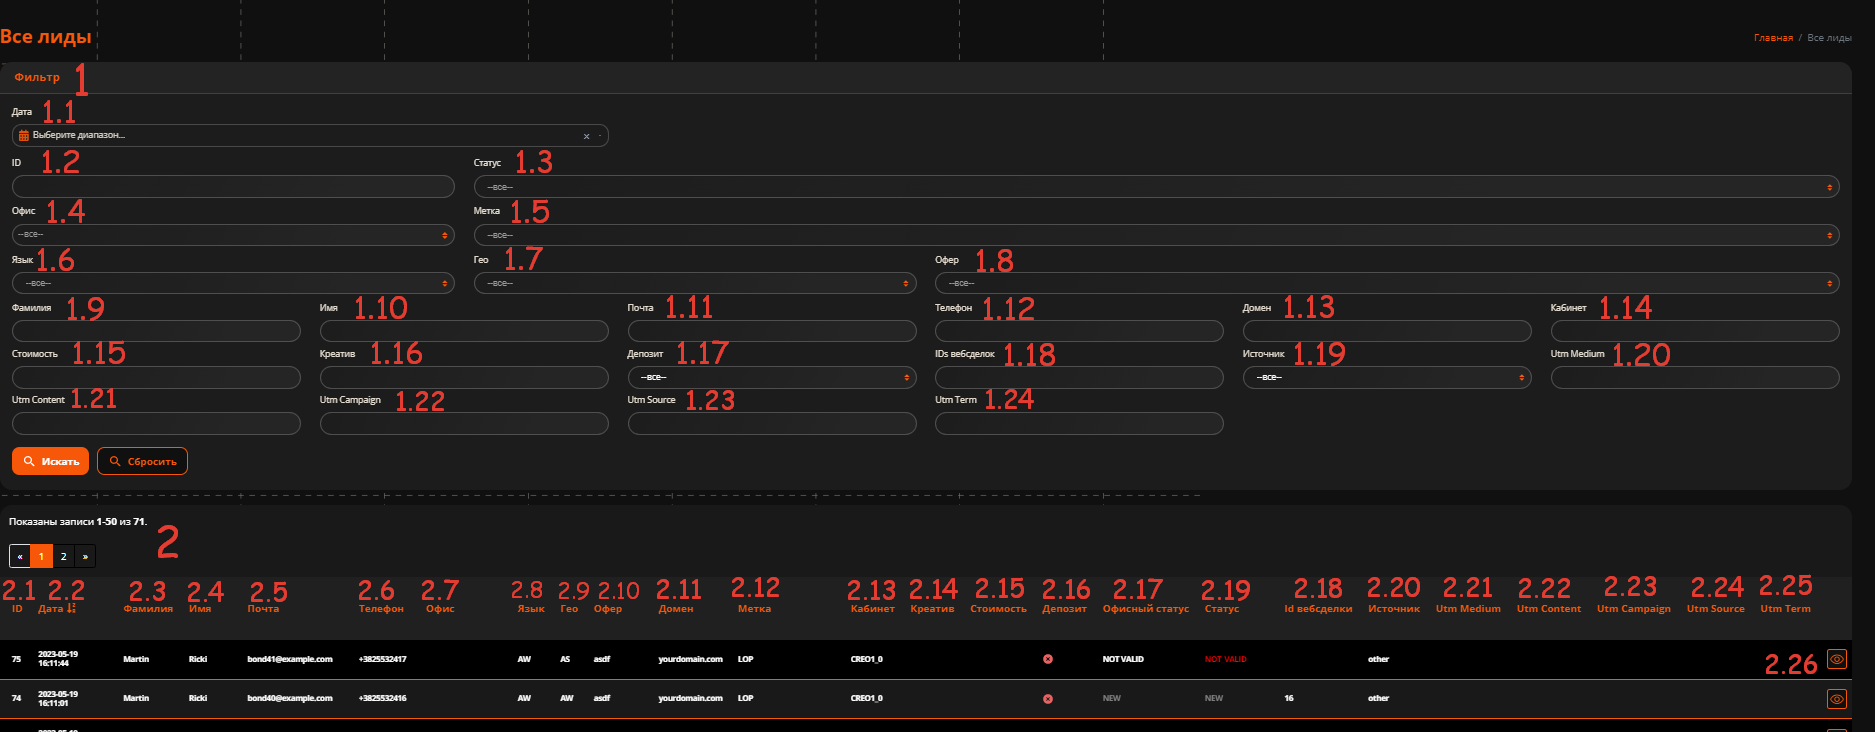Image resolution: width=1875 pixels, height=732 pixels.
Task: Focus the Utm Source filter input
Action: pyautogui.click(x=772, y=424)
